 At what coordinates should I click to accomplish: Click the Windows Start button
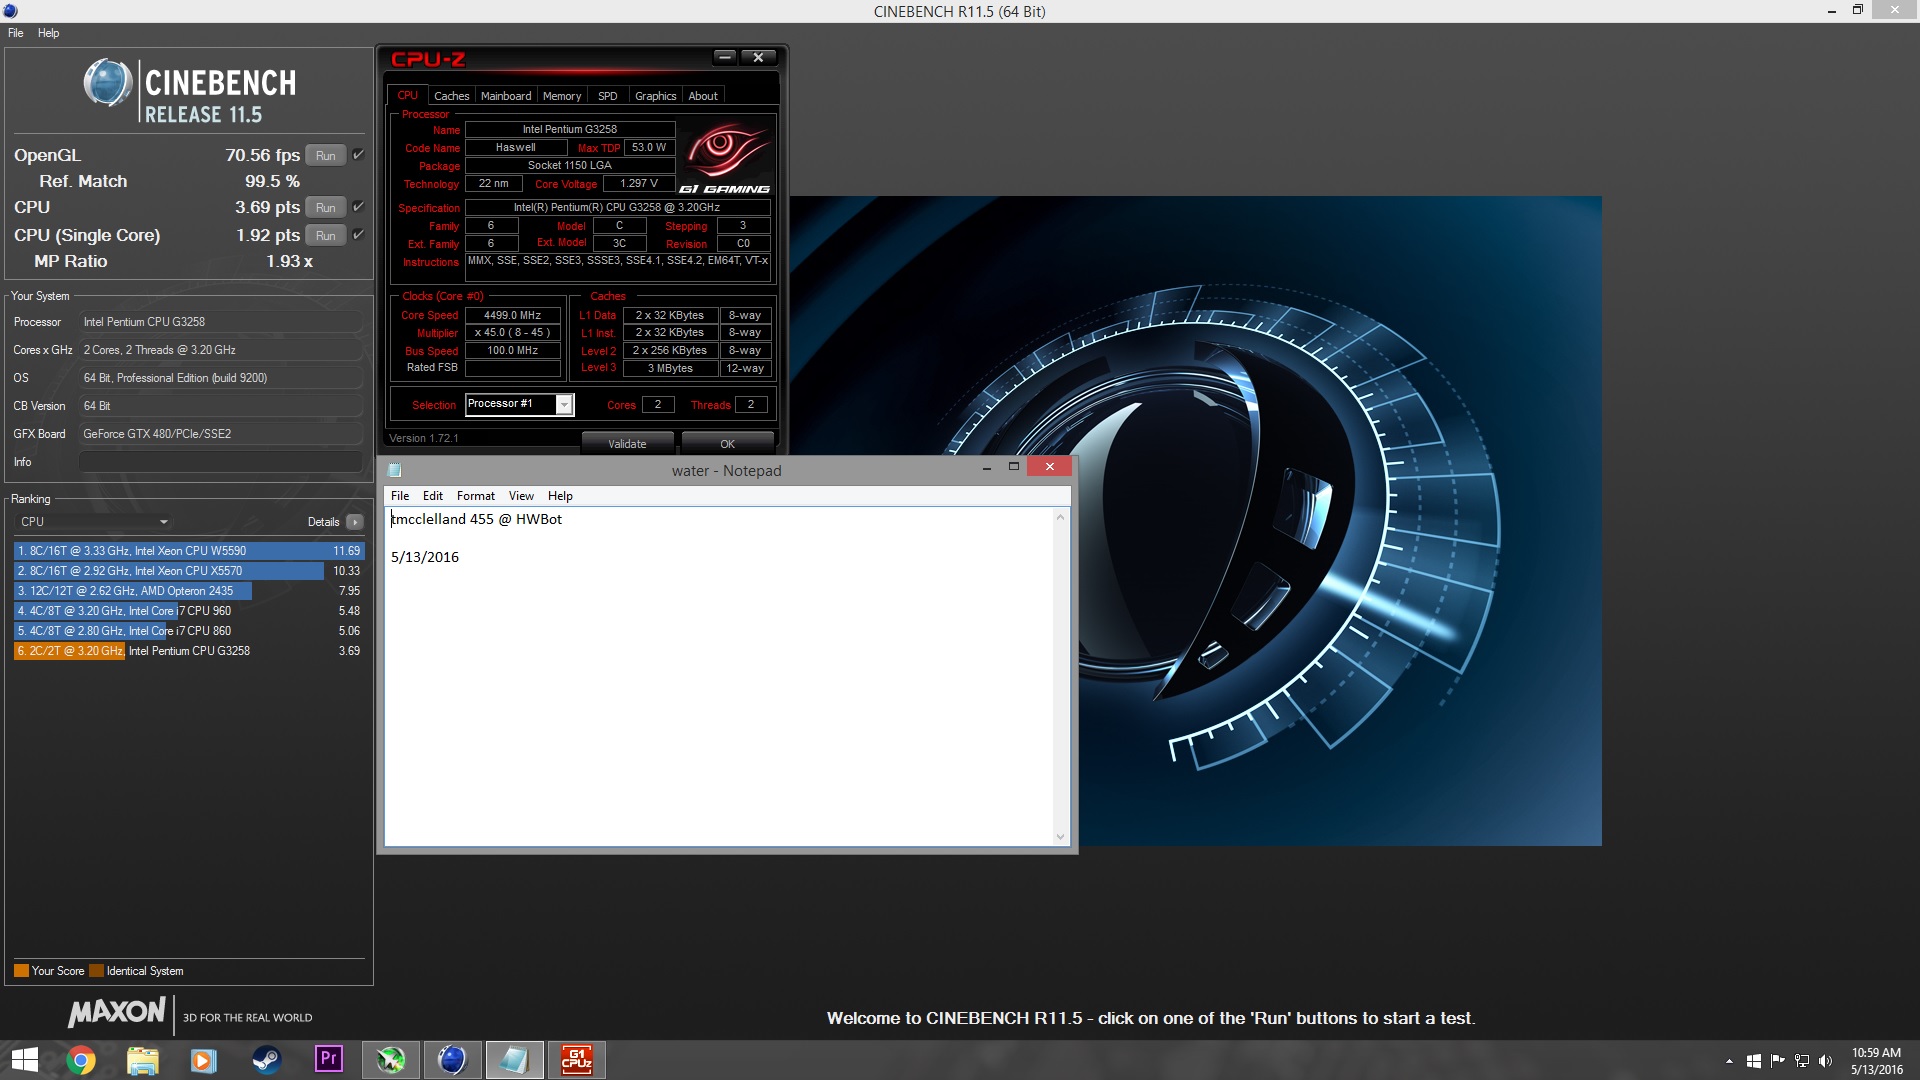click(x=24, y=1060)
